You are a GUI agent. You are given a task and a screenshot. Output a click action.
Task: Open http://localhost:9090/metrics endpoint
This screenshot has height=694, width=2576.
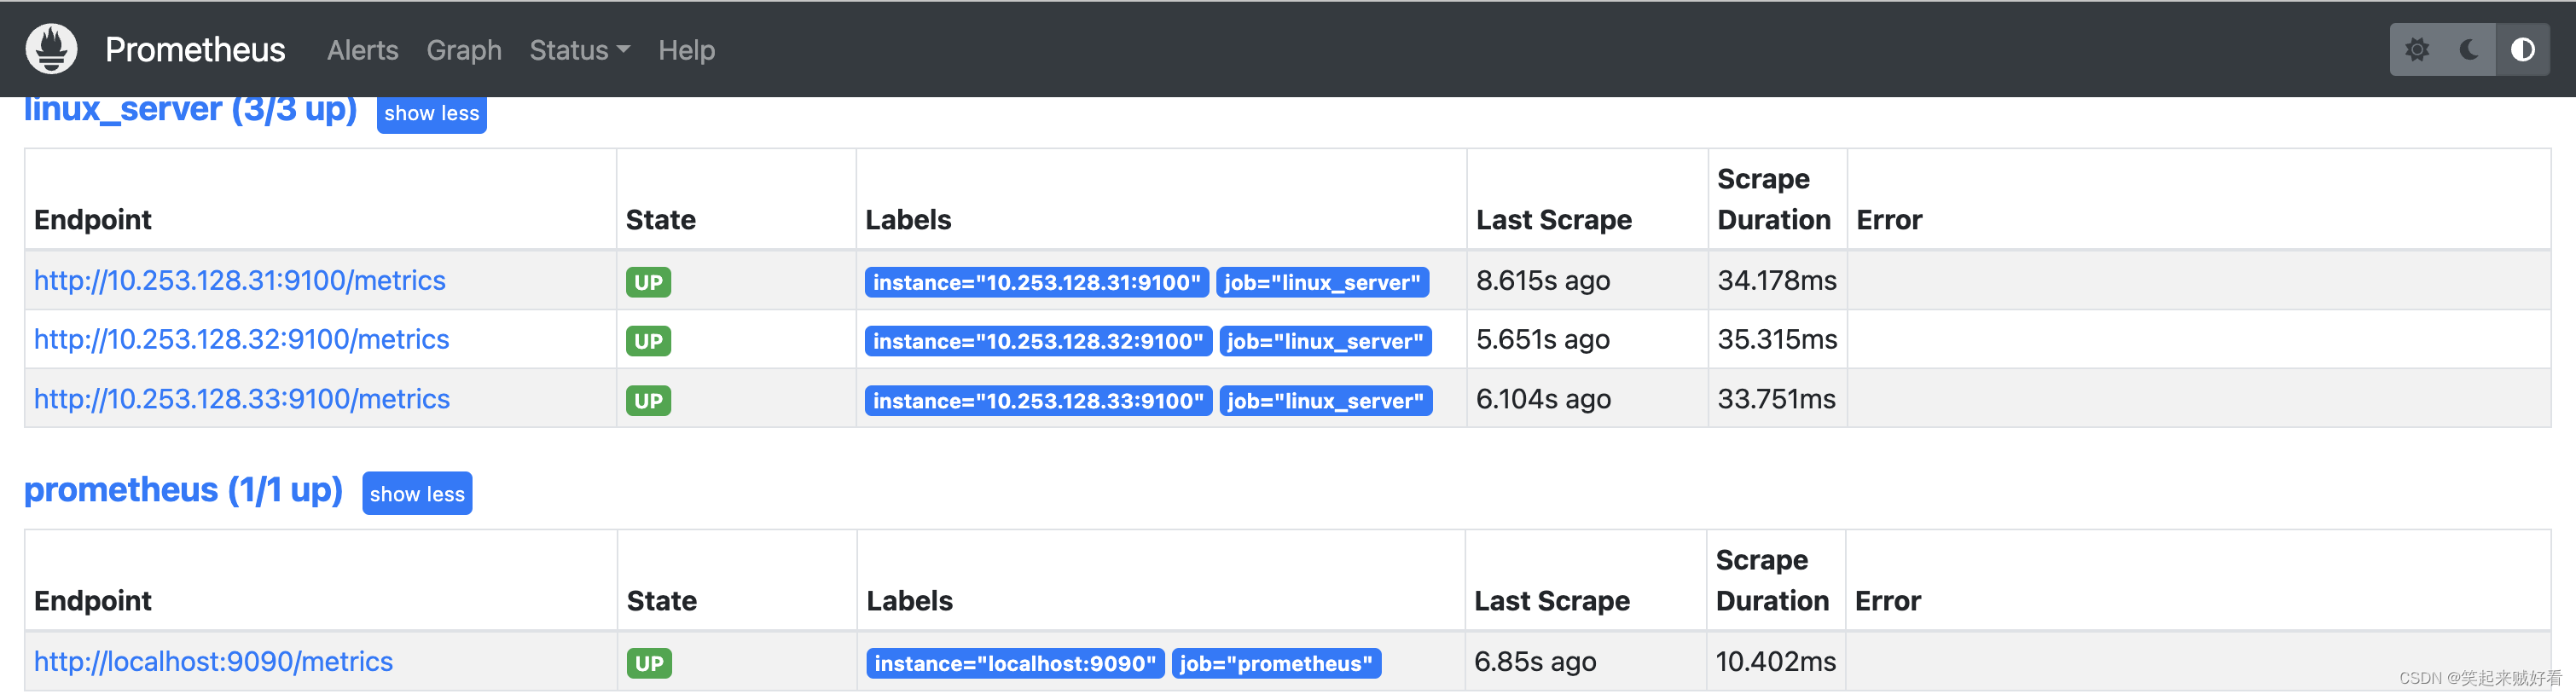pos(213,662)
